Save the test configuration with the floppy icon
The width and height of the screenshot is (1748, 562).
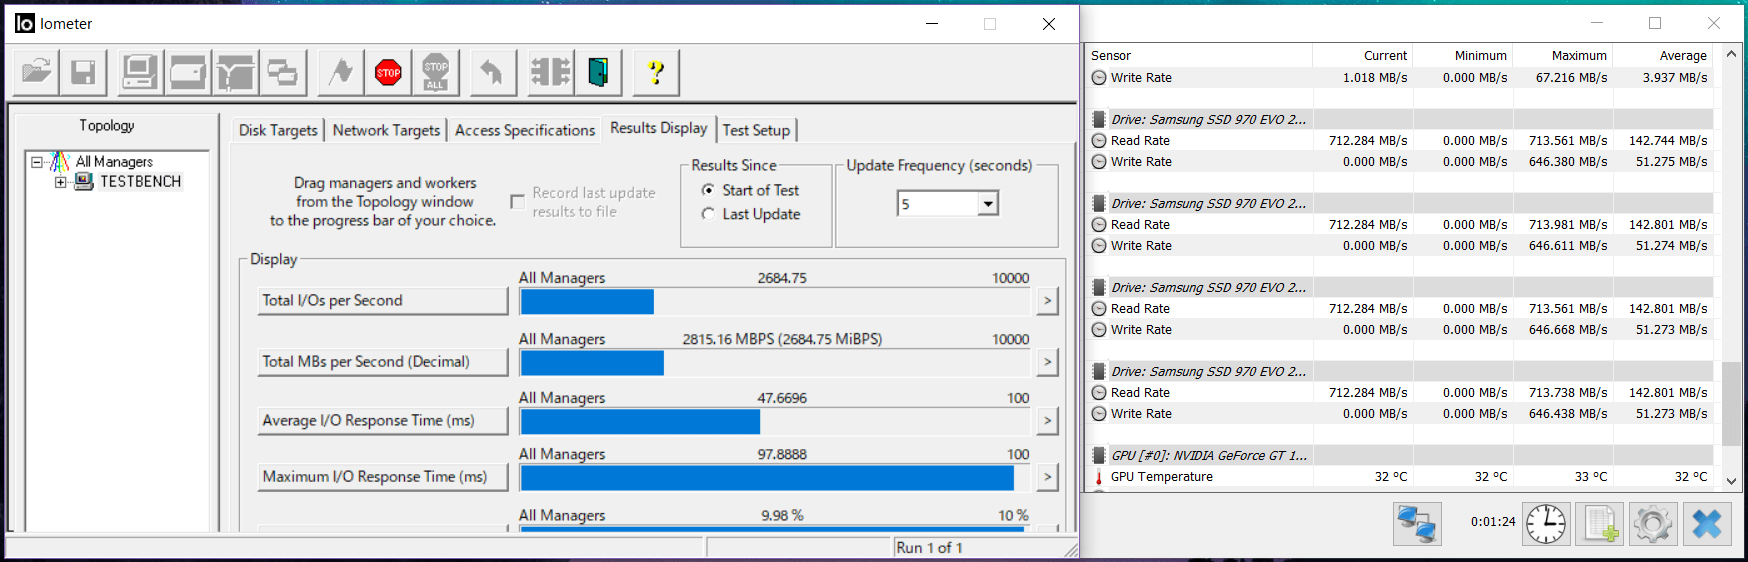point(83,72)
